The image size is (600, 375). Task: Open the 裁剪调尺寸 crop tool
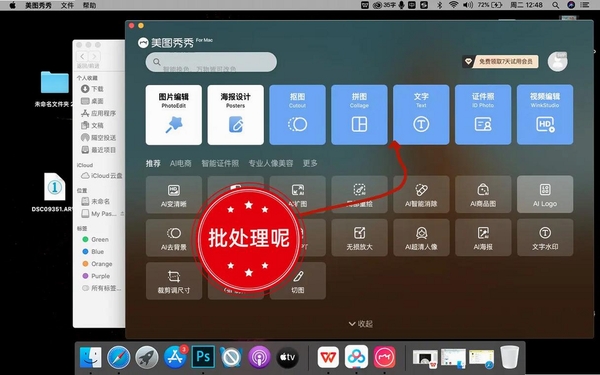[x=174, y=281]
